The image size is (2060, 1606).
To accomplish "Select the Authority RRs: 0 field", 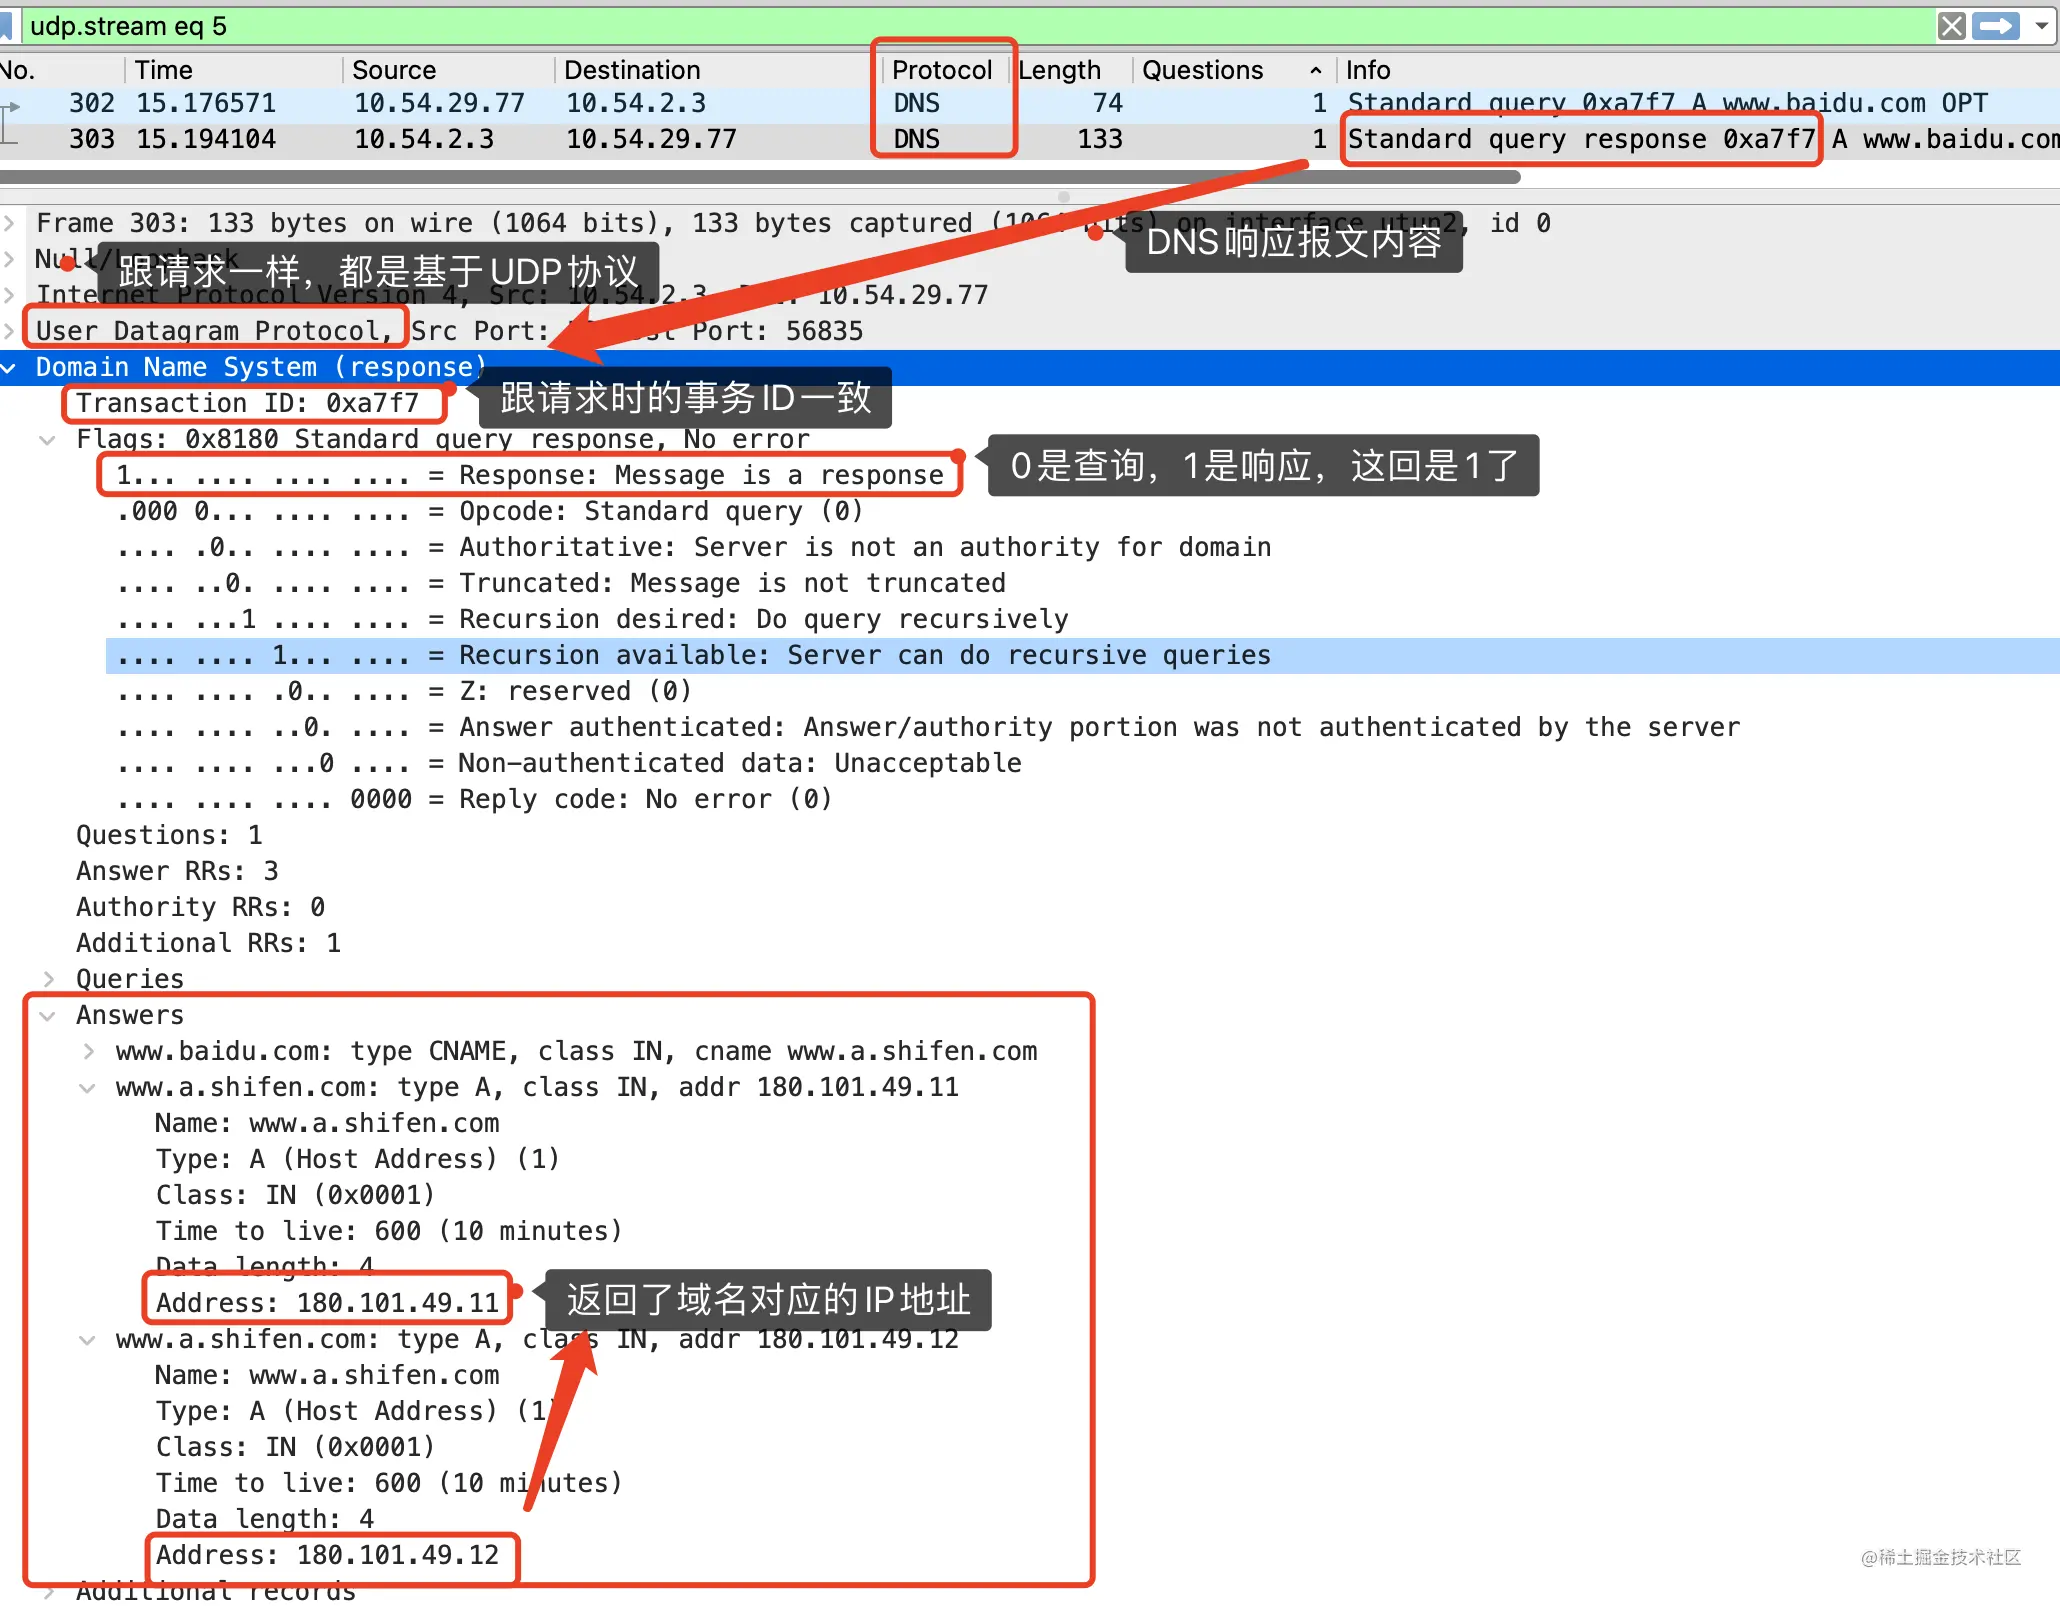I will point(200,907).
